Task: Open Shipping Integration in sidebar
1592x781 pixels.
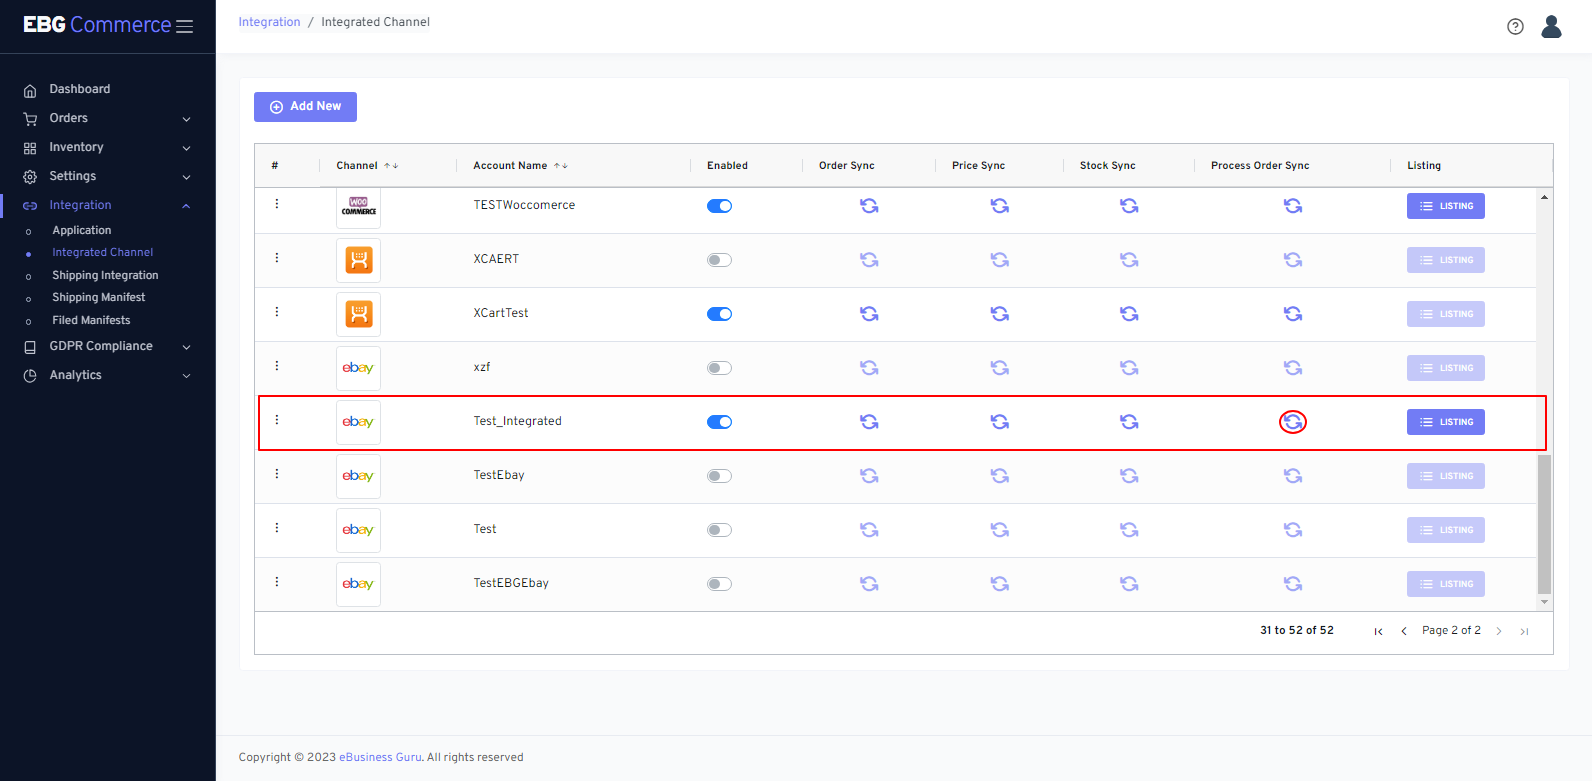Action: 105,275
